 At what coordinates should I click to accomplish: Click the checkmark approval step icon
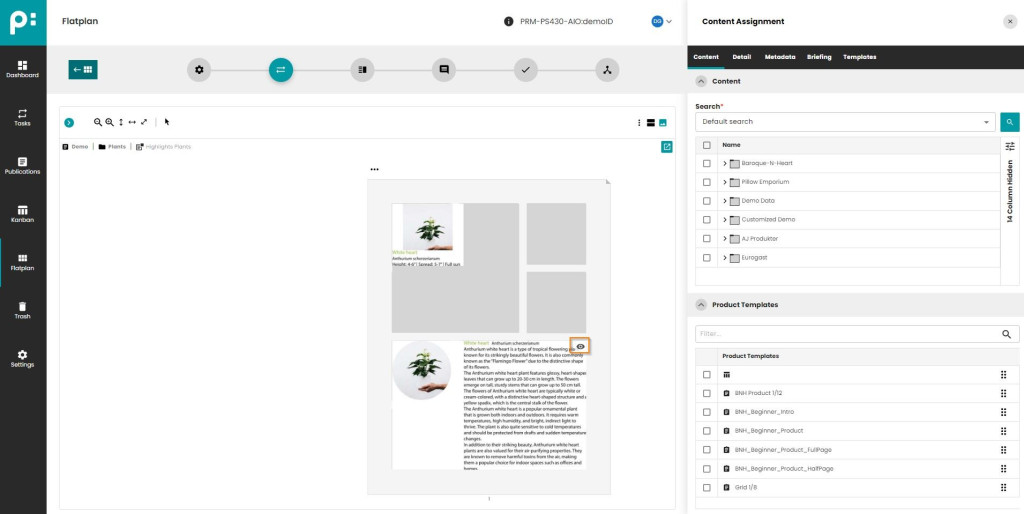pos(525,70)
